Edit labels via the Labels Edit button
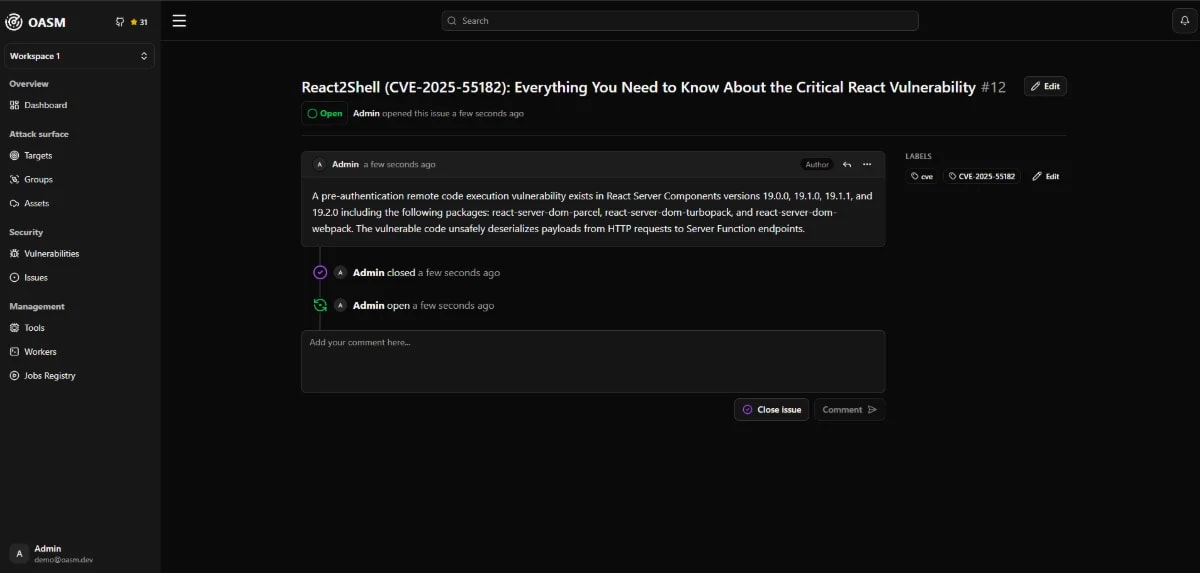 tap(1045, 176)
